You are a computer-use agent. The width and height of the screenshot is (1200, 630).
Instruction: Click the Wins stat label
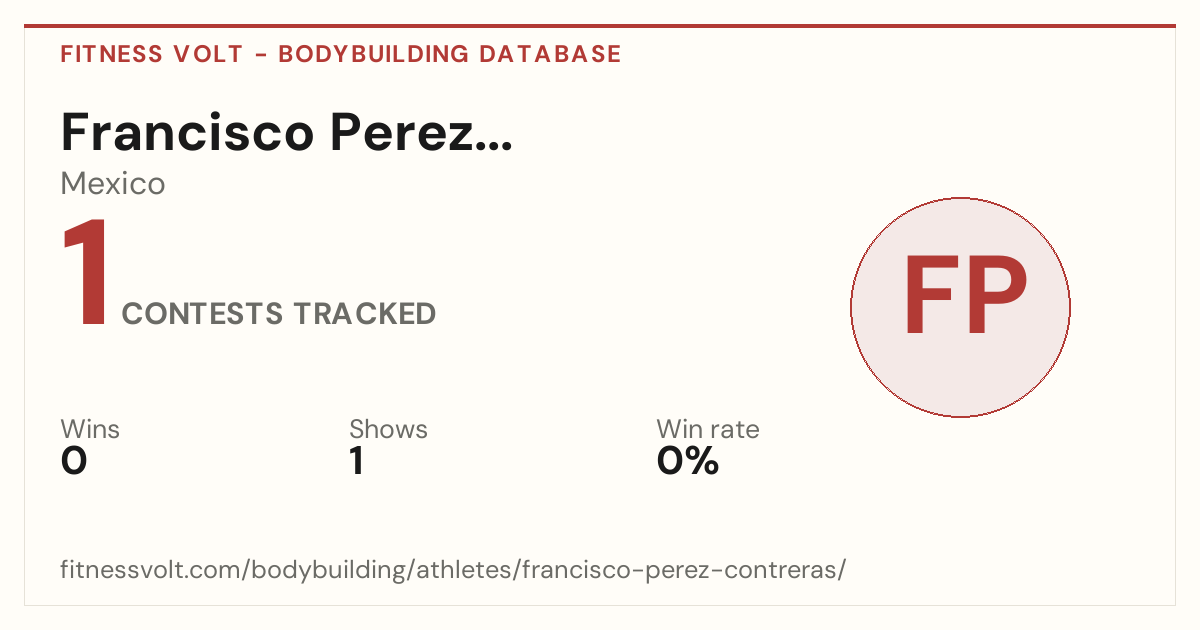[x=90, y=429]
